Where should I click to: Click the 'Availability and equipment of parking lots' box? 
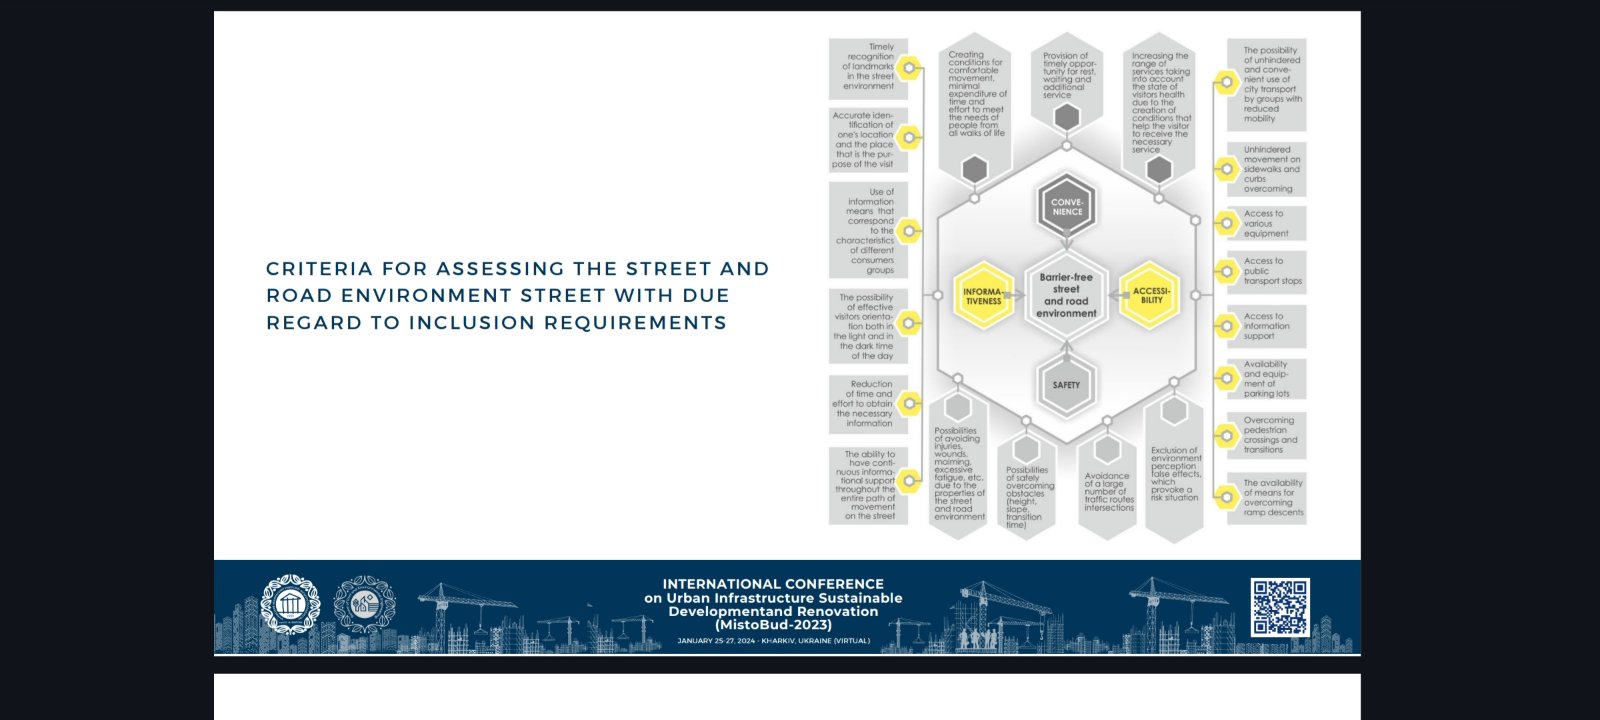click(1267, 379)
